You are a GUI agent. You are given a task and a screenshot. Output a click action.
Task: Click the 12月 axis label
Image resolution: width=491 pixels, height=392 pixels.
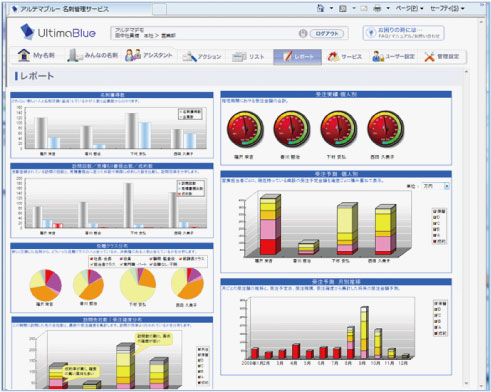coord(403,363)
